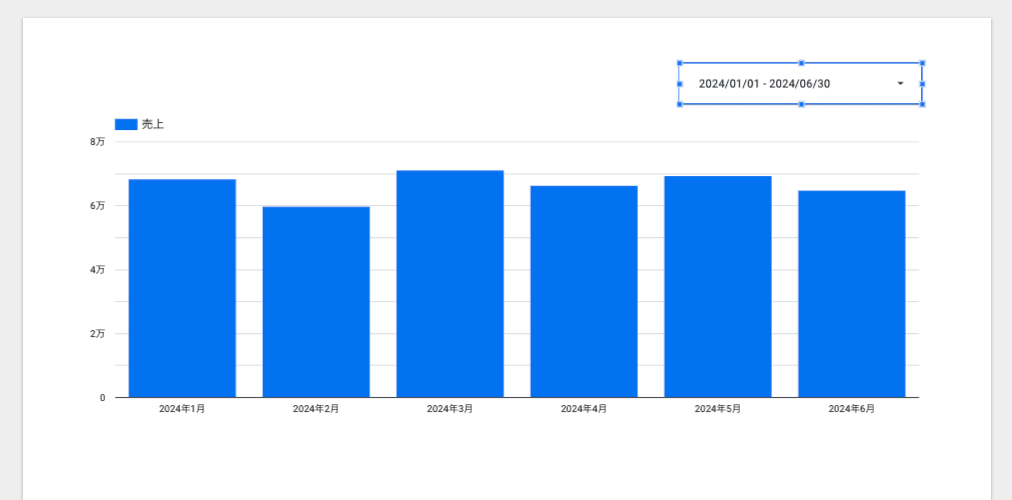Click the bottom-left resize handle of date control

[x=680, y=104]
